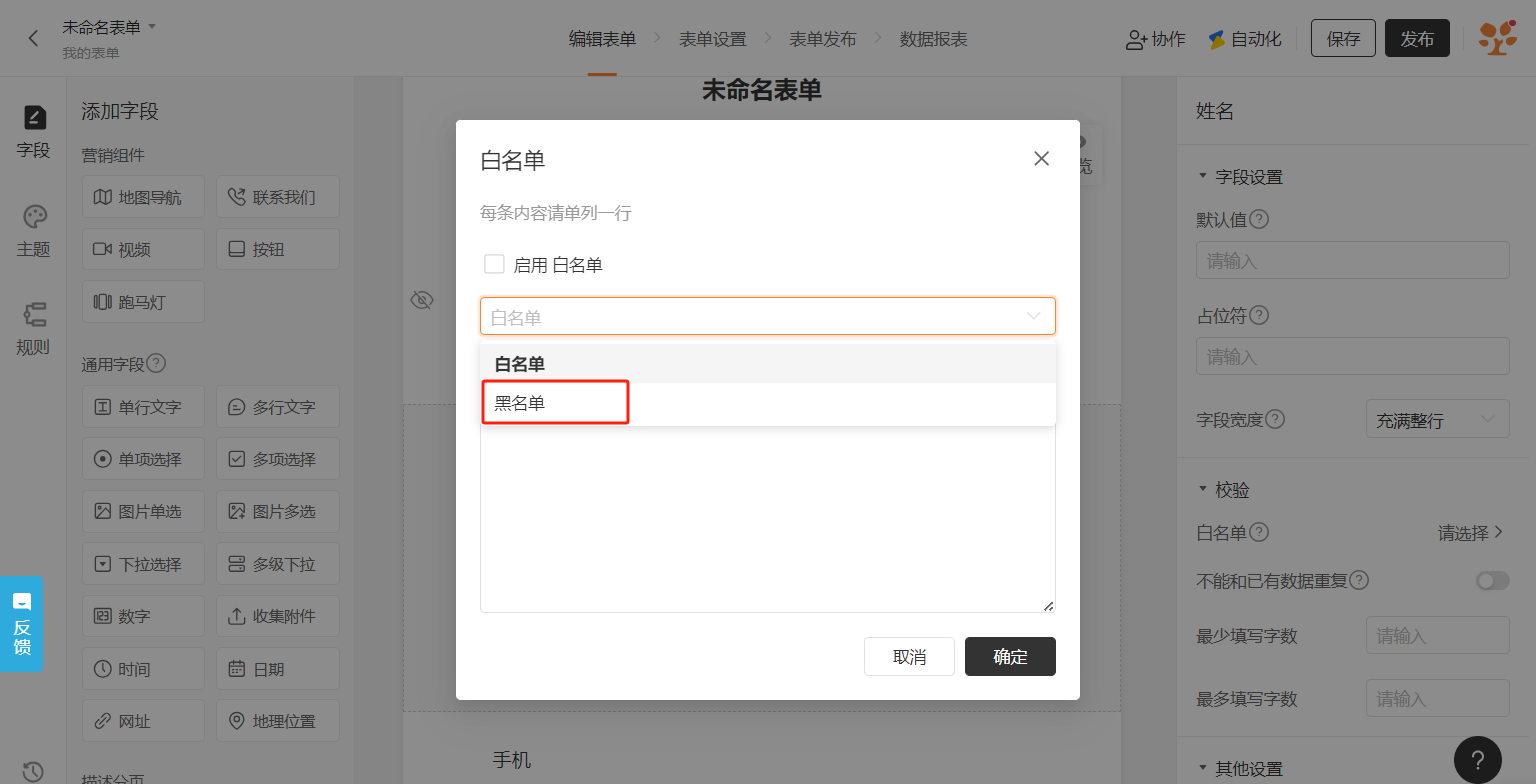
Task: Open the help question mark bubble
Action: (x=1478, y=760)
